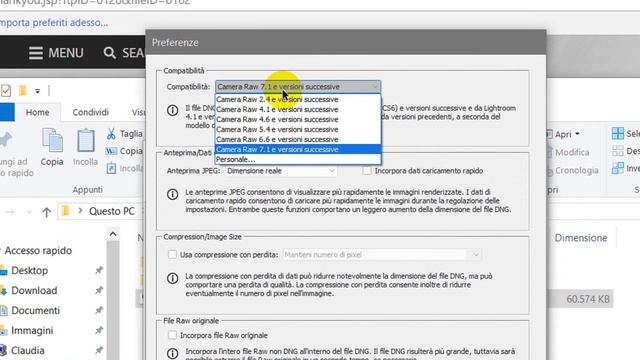The width and height of the screenshot is (640, 360).
Task: Toggle Usa compressione con perdita checkbox
Action: point(172,255)
